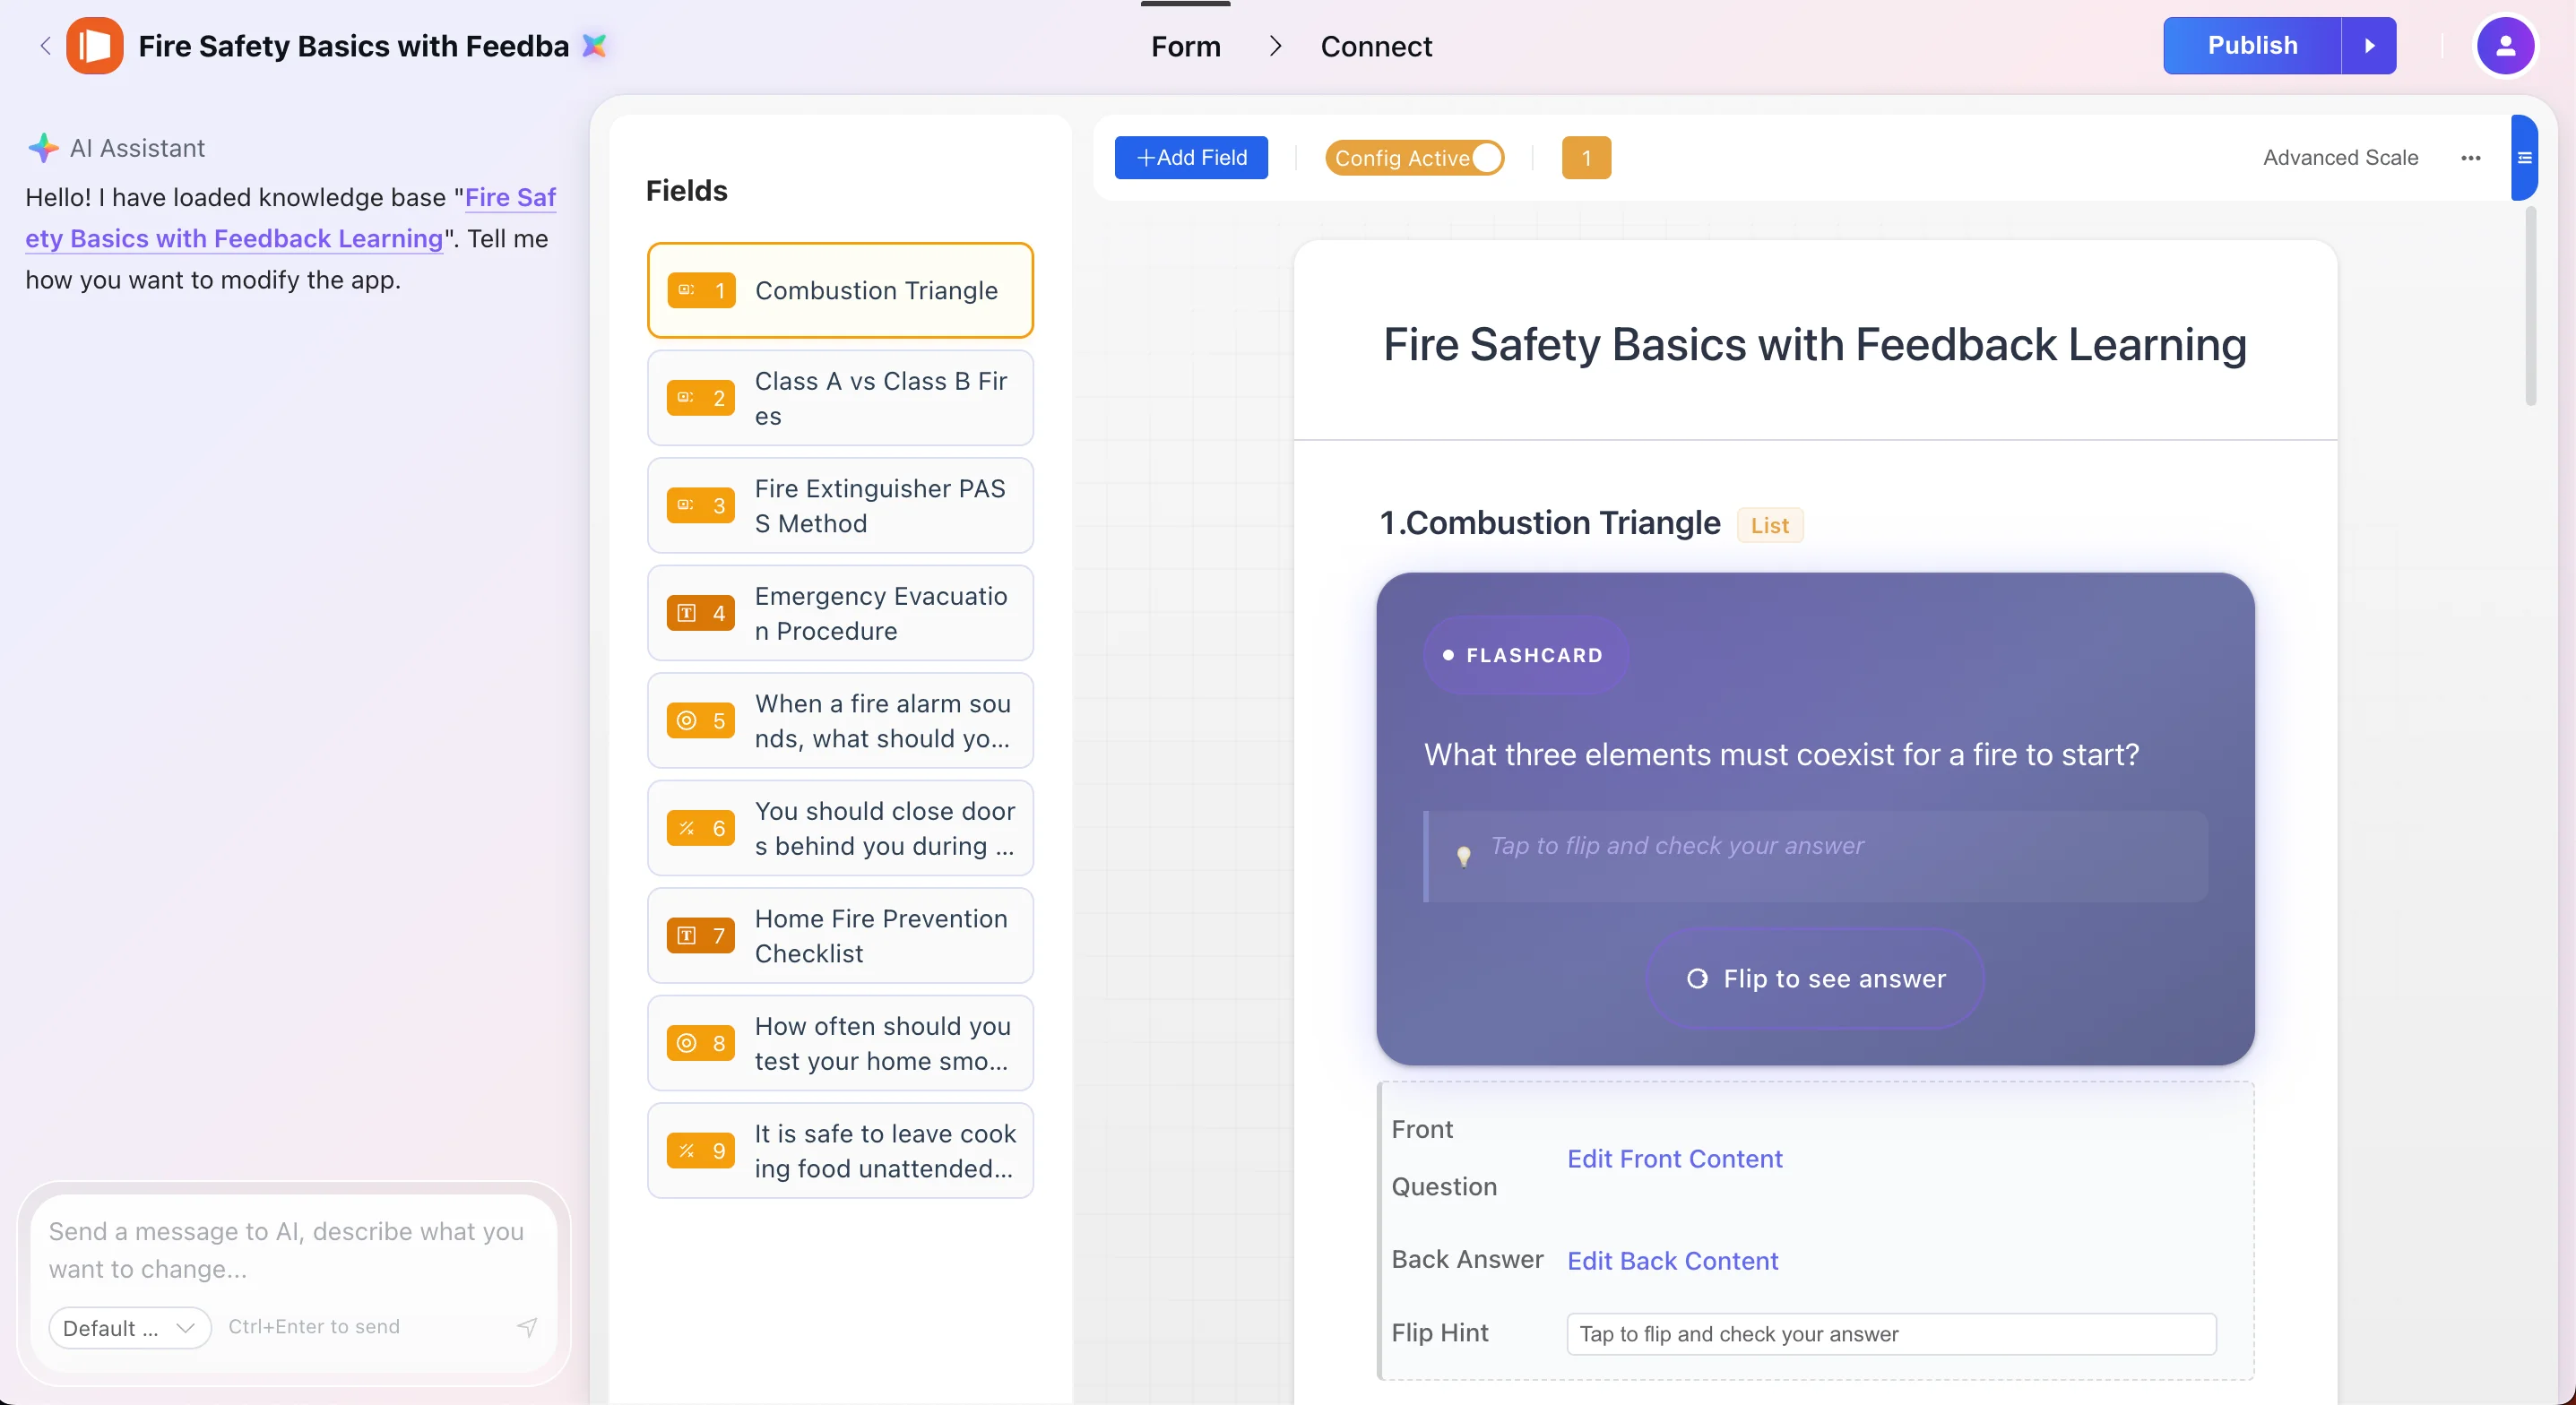Select the 'You should close doors' field
This screenshot has height=1405, width=2576.
[840, 828]
